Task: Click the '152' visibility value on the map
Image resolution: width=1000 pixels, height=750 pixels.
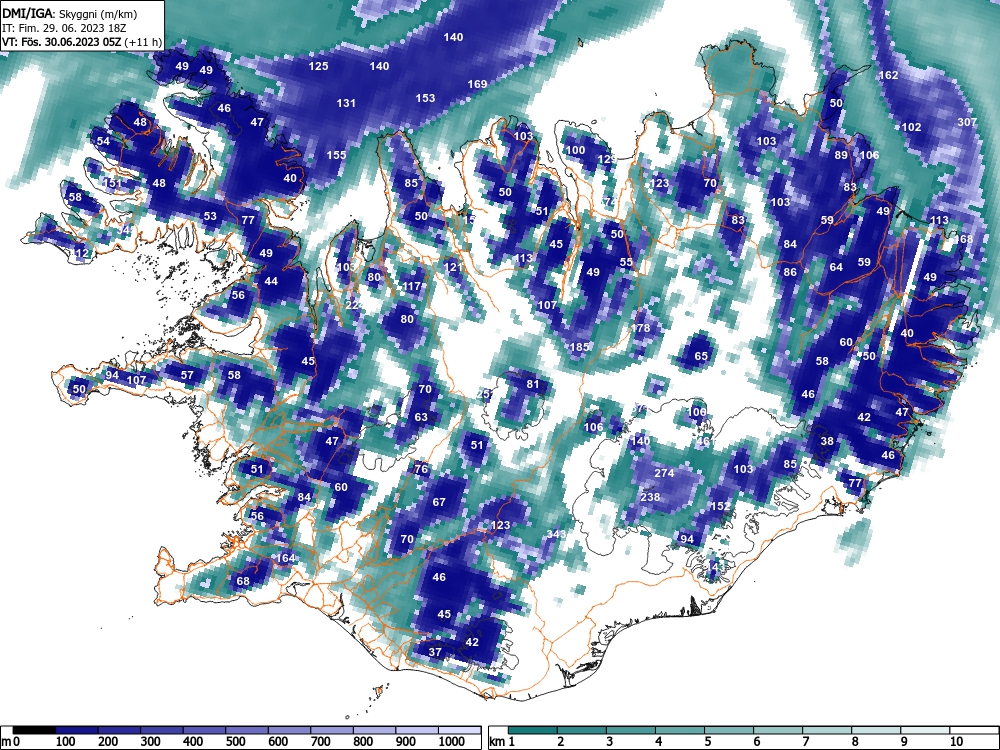Action: [x=721, y=506]
